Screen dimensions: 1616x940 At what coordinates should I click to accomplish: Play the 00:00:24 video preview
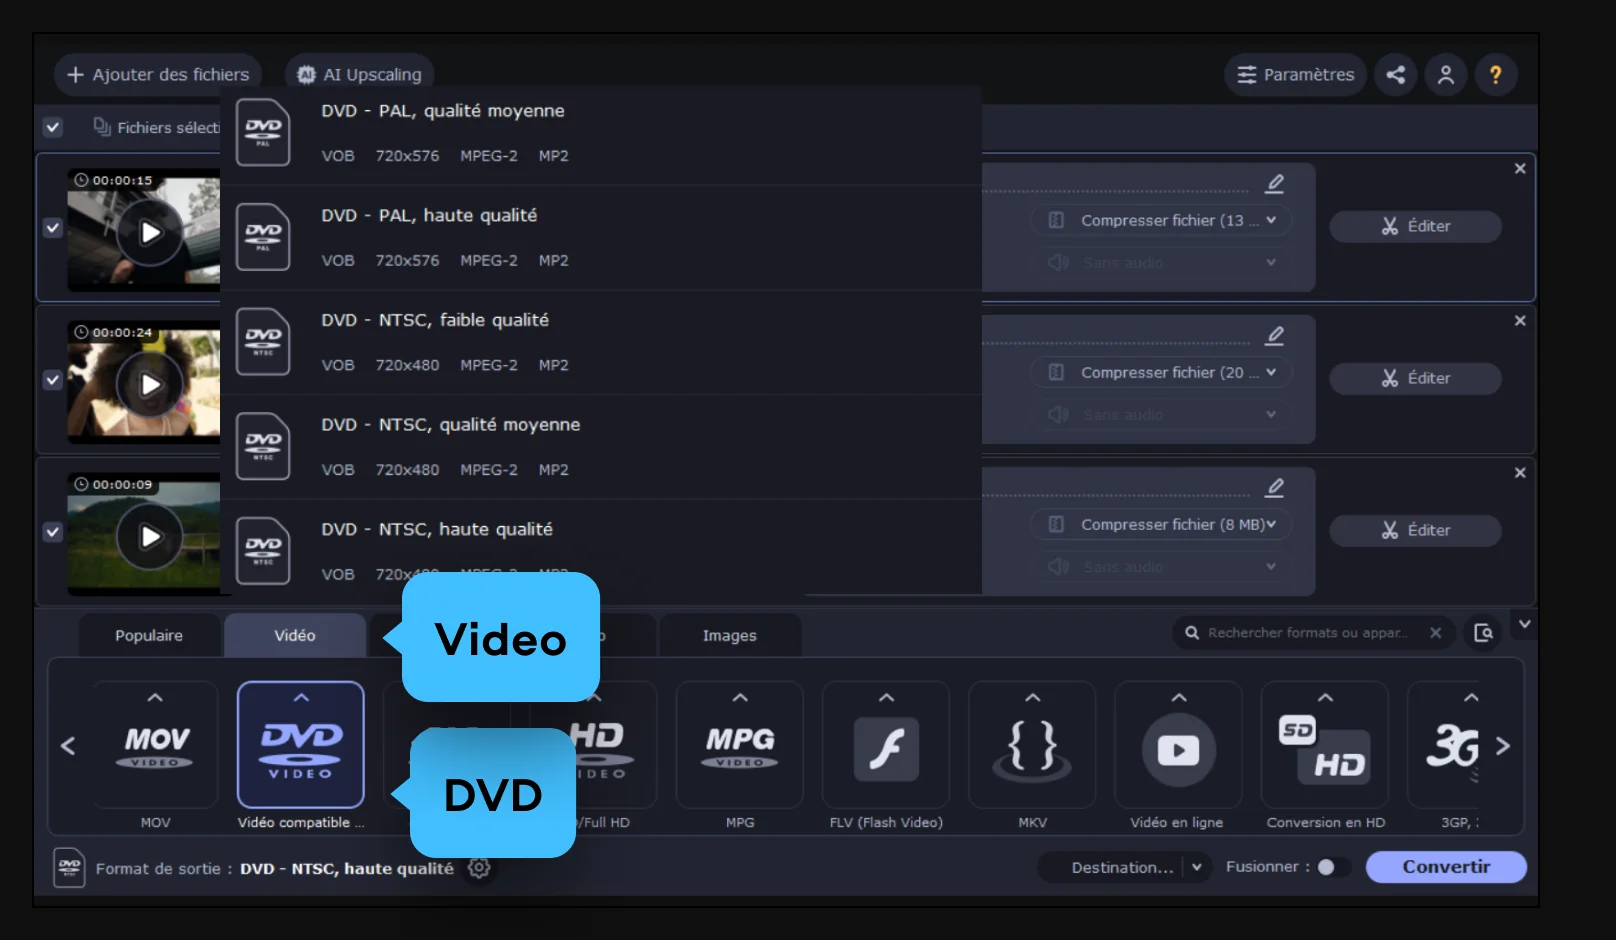150,385
